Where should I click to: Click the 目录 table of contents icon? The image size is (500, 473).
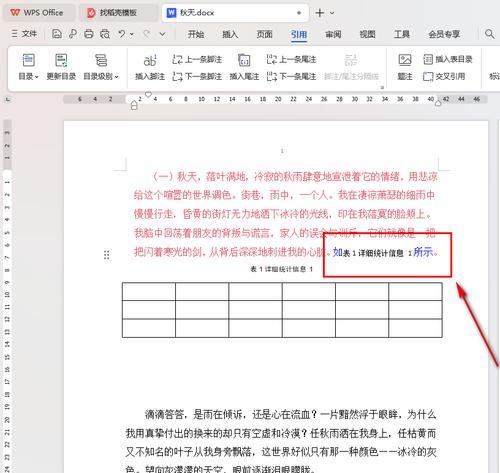[28, 61]
